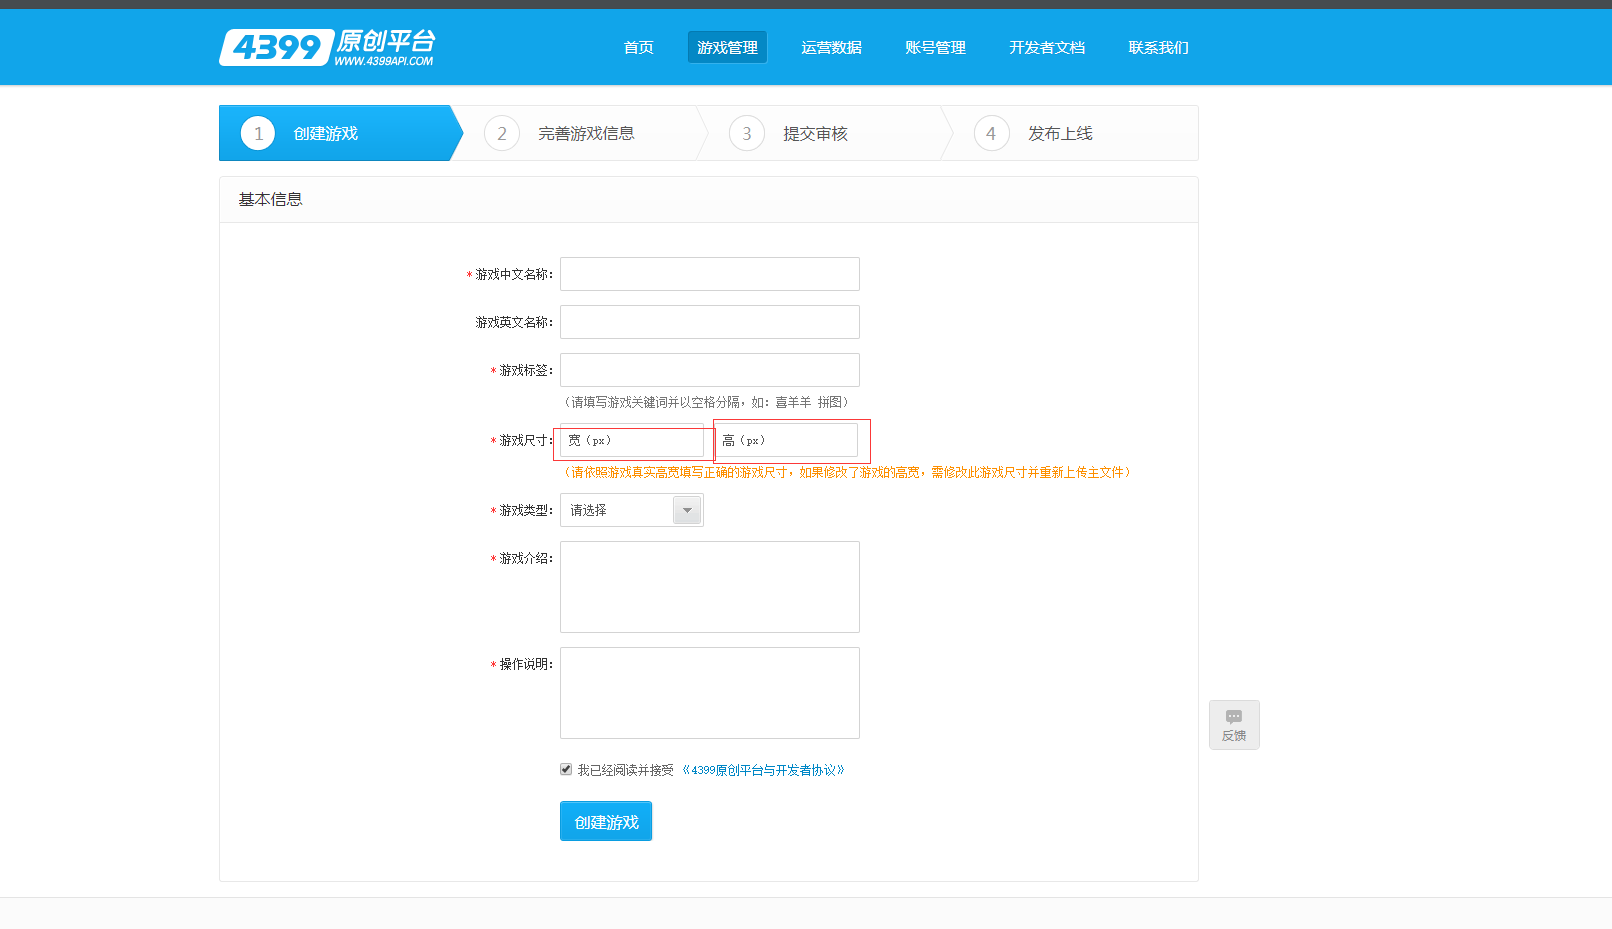This screenshot has height=929, width=1612.
Task: Click step 1 创建游戏 wizard icon
Action: point(257,133)
